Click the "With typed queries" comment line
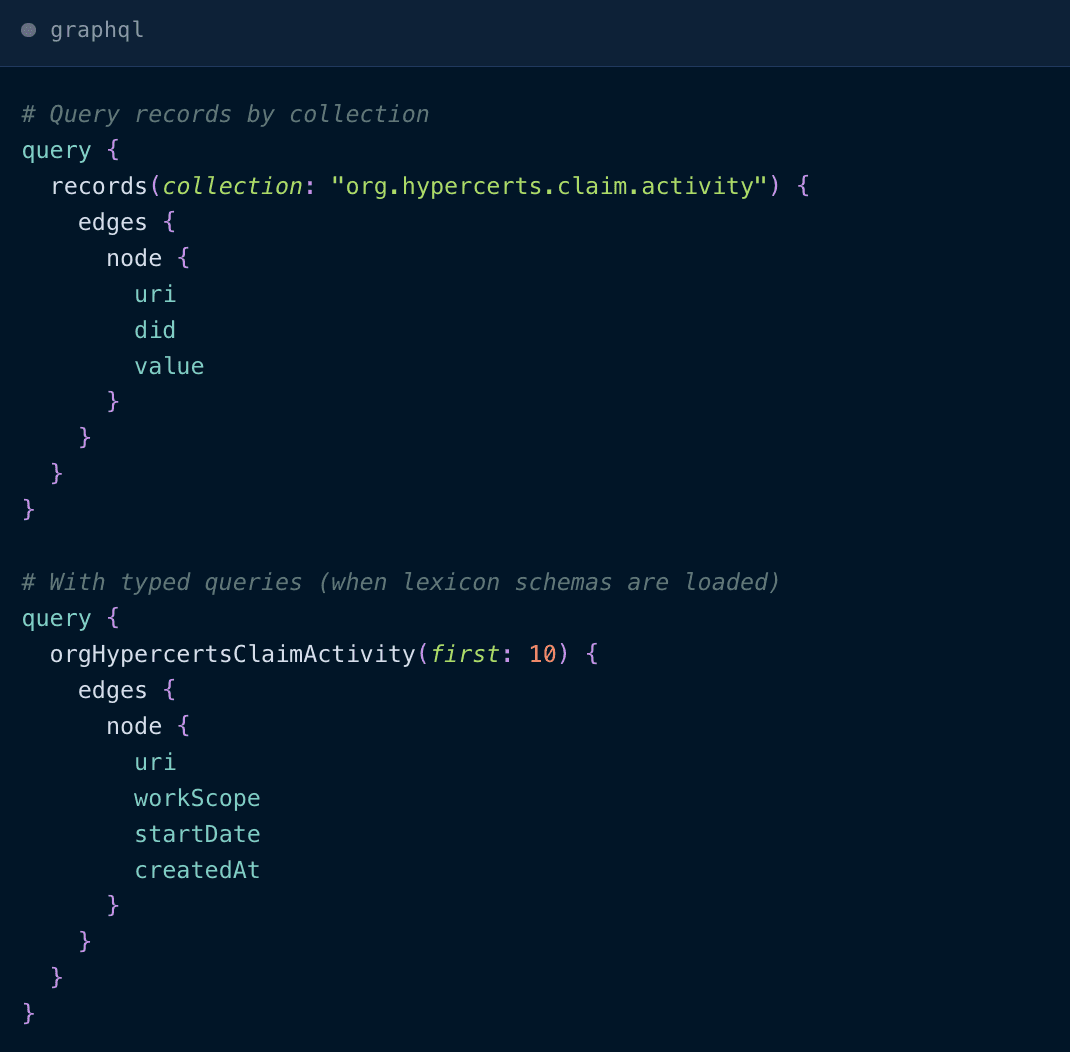The width and height of the screenshot is (1070, 1052). (x=400, y=582)
